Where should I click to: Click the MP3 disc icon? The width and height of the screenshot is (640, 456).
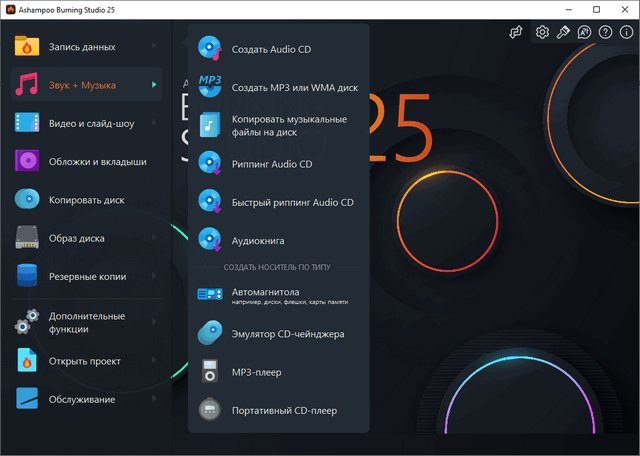tap(210, 84)
